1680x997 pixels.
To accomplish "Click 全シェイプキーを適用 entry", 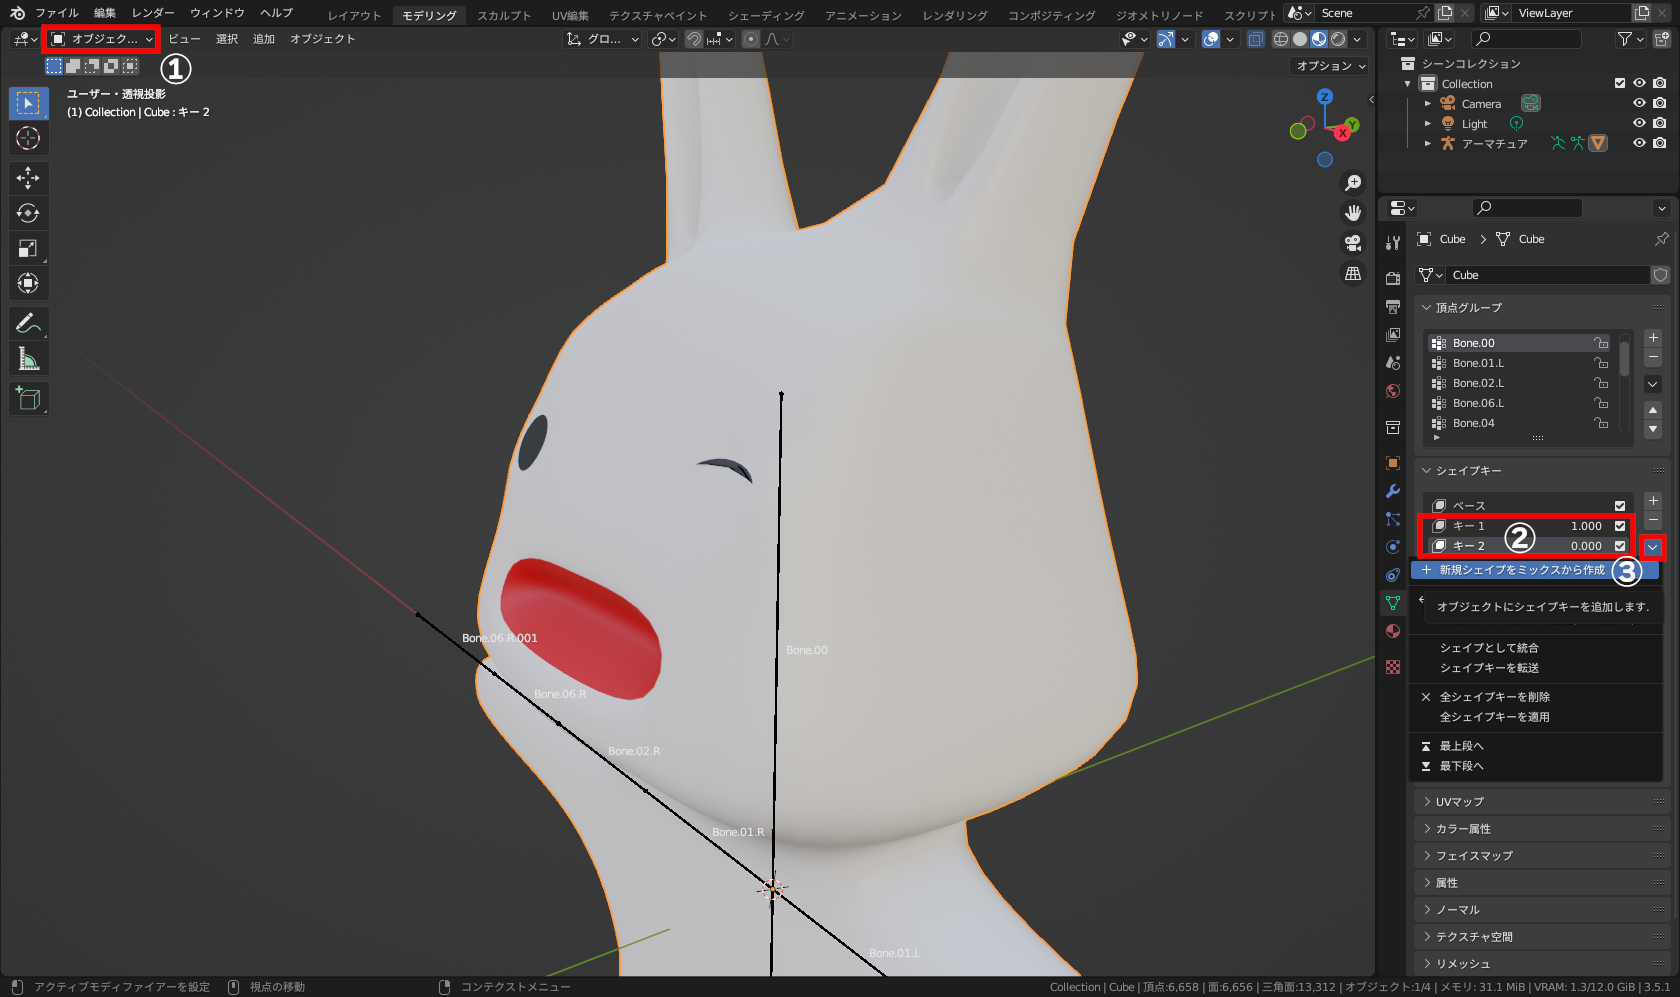I will [1536, 717].
